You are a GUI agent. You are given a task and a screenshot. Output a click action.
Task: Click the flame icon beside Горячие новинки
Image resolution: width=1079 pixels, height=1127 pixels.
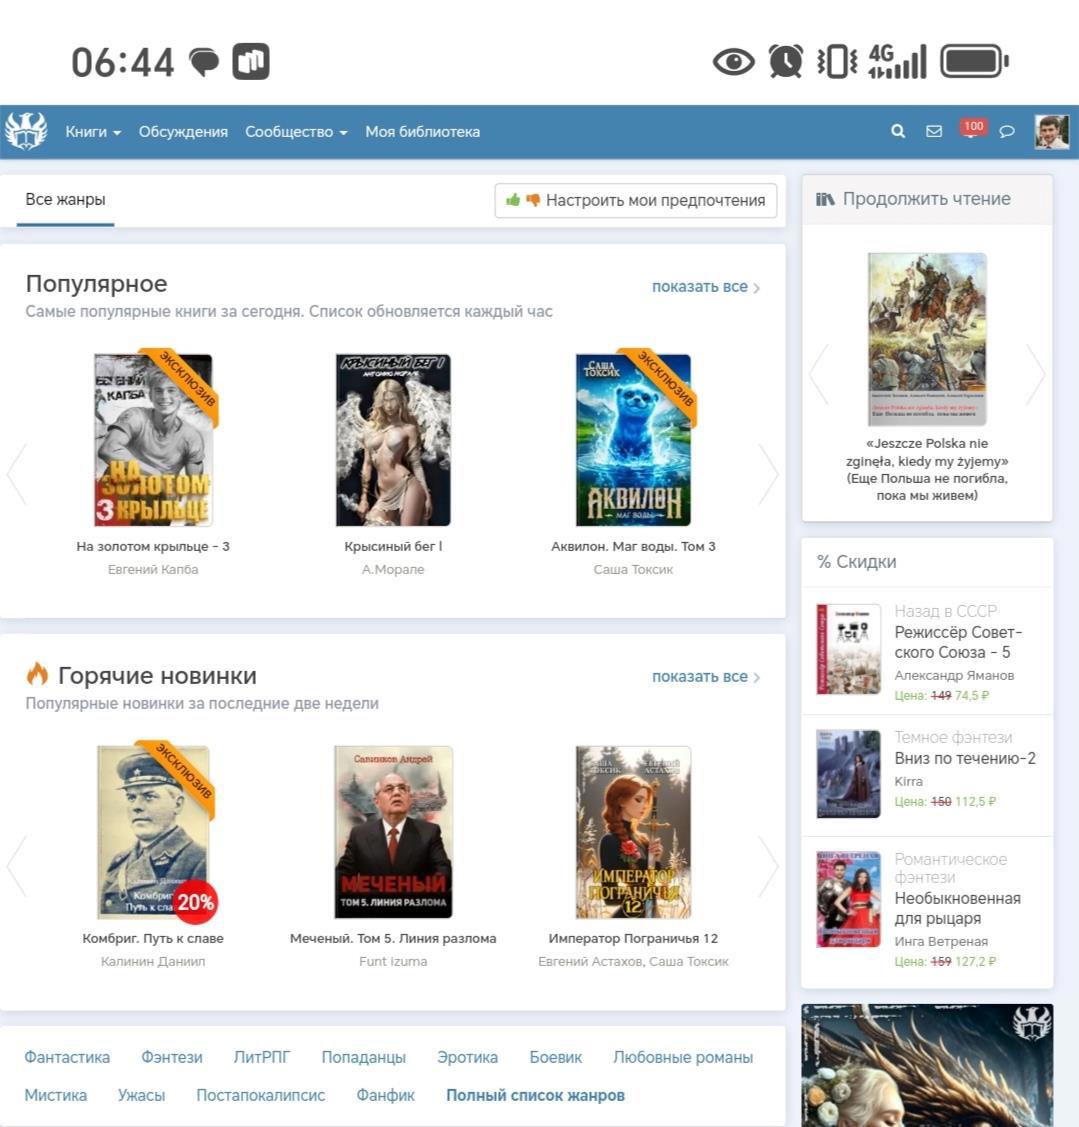tap(37, 674)
